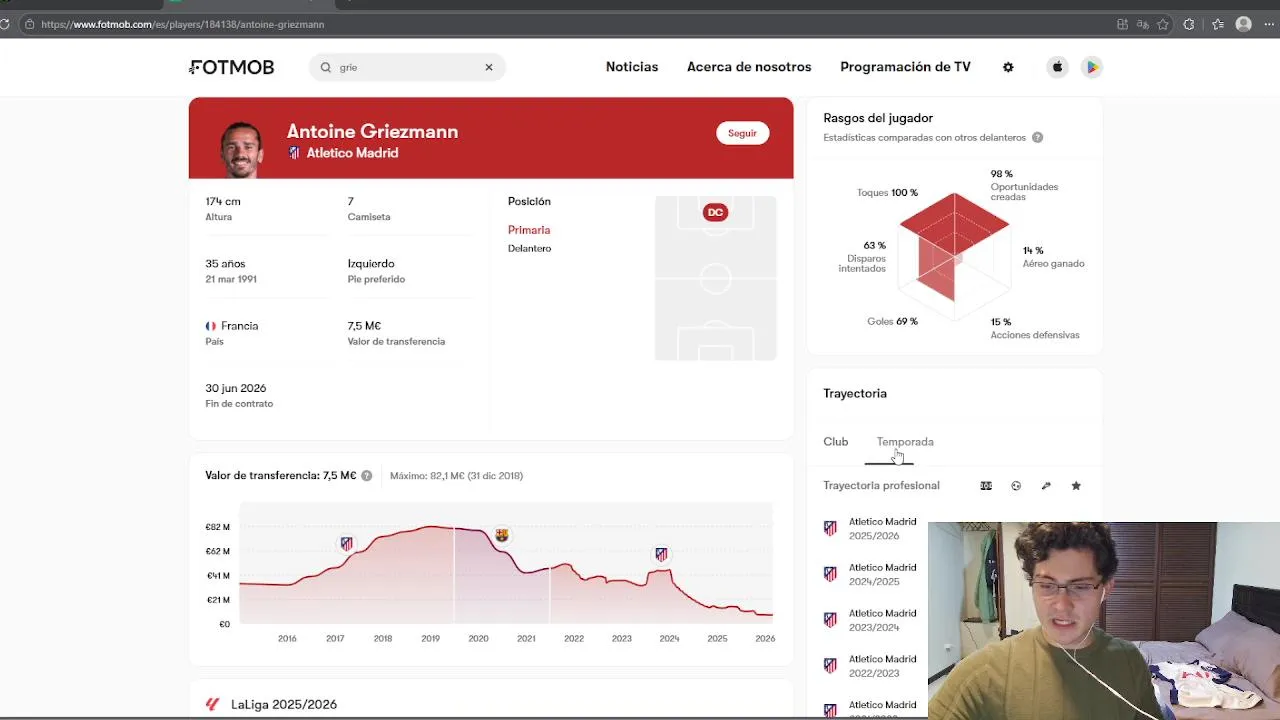Open the browser split screen icon
The height and width of the screenshot is (720, 1280).
1123,24
